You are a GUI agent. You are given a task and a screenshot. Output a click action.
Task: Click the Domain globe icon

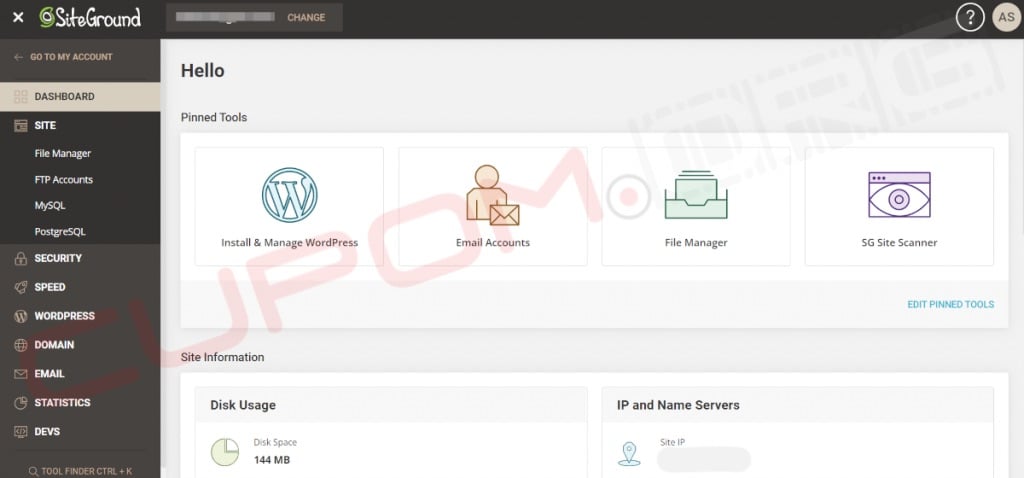point(21,345)
